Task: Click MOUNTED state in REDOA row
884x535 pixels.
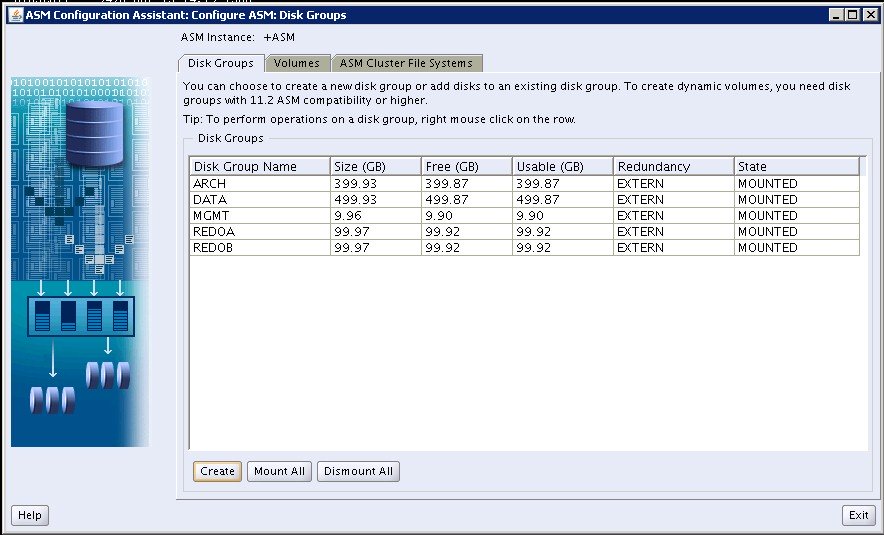Action: coord(768,232)
